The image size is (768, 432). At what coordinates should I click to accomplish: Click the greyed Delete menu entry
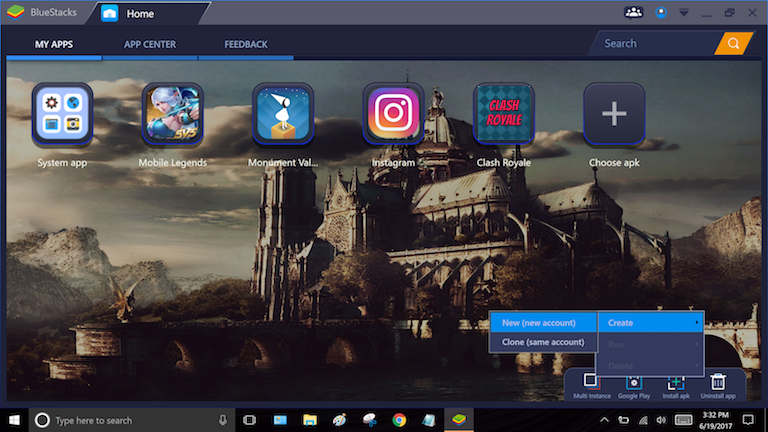pos(650,366)
